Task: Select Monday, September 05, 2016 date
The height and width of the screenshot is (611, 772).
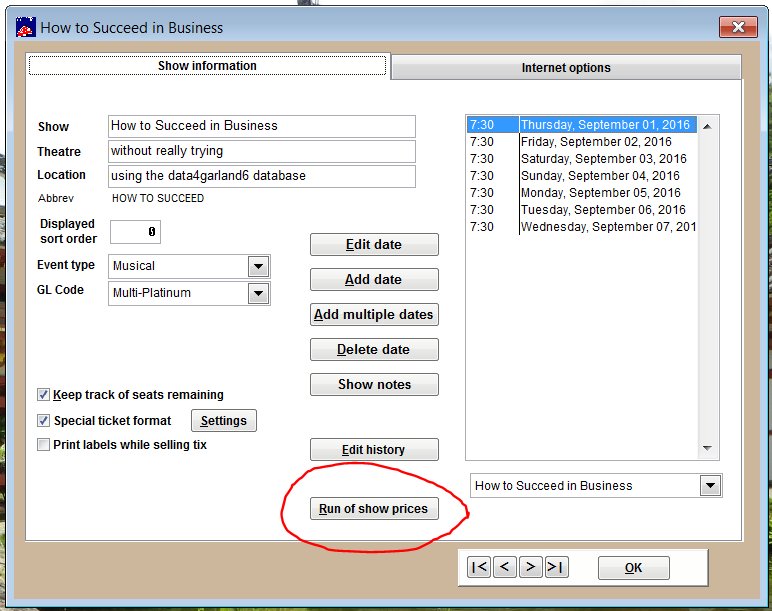Action: click(x=581, y=193)
